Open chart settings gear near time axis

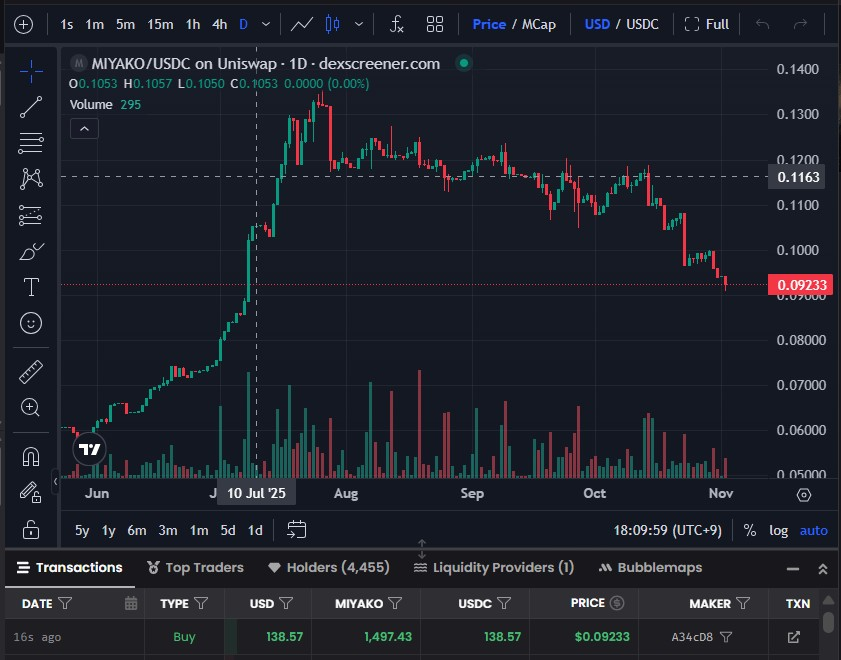[803, 495]
